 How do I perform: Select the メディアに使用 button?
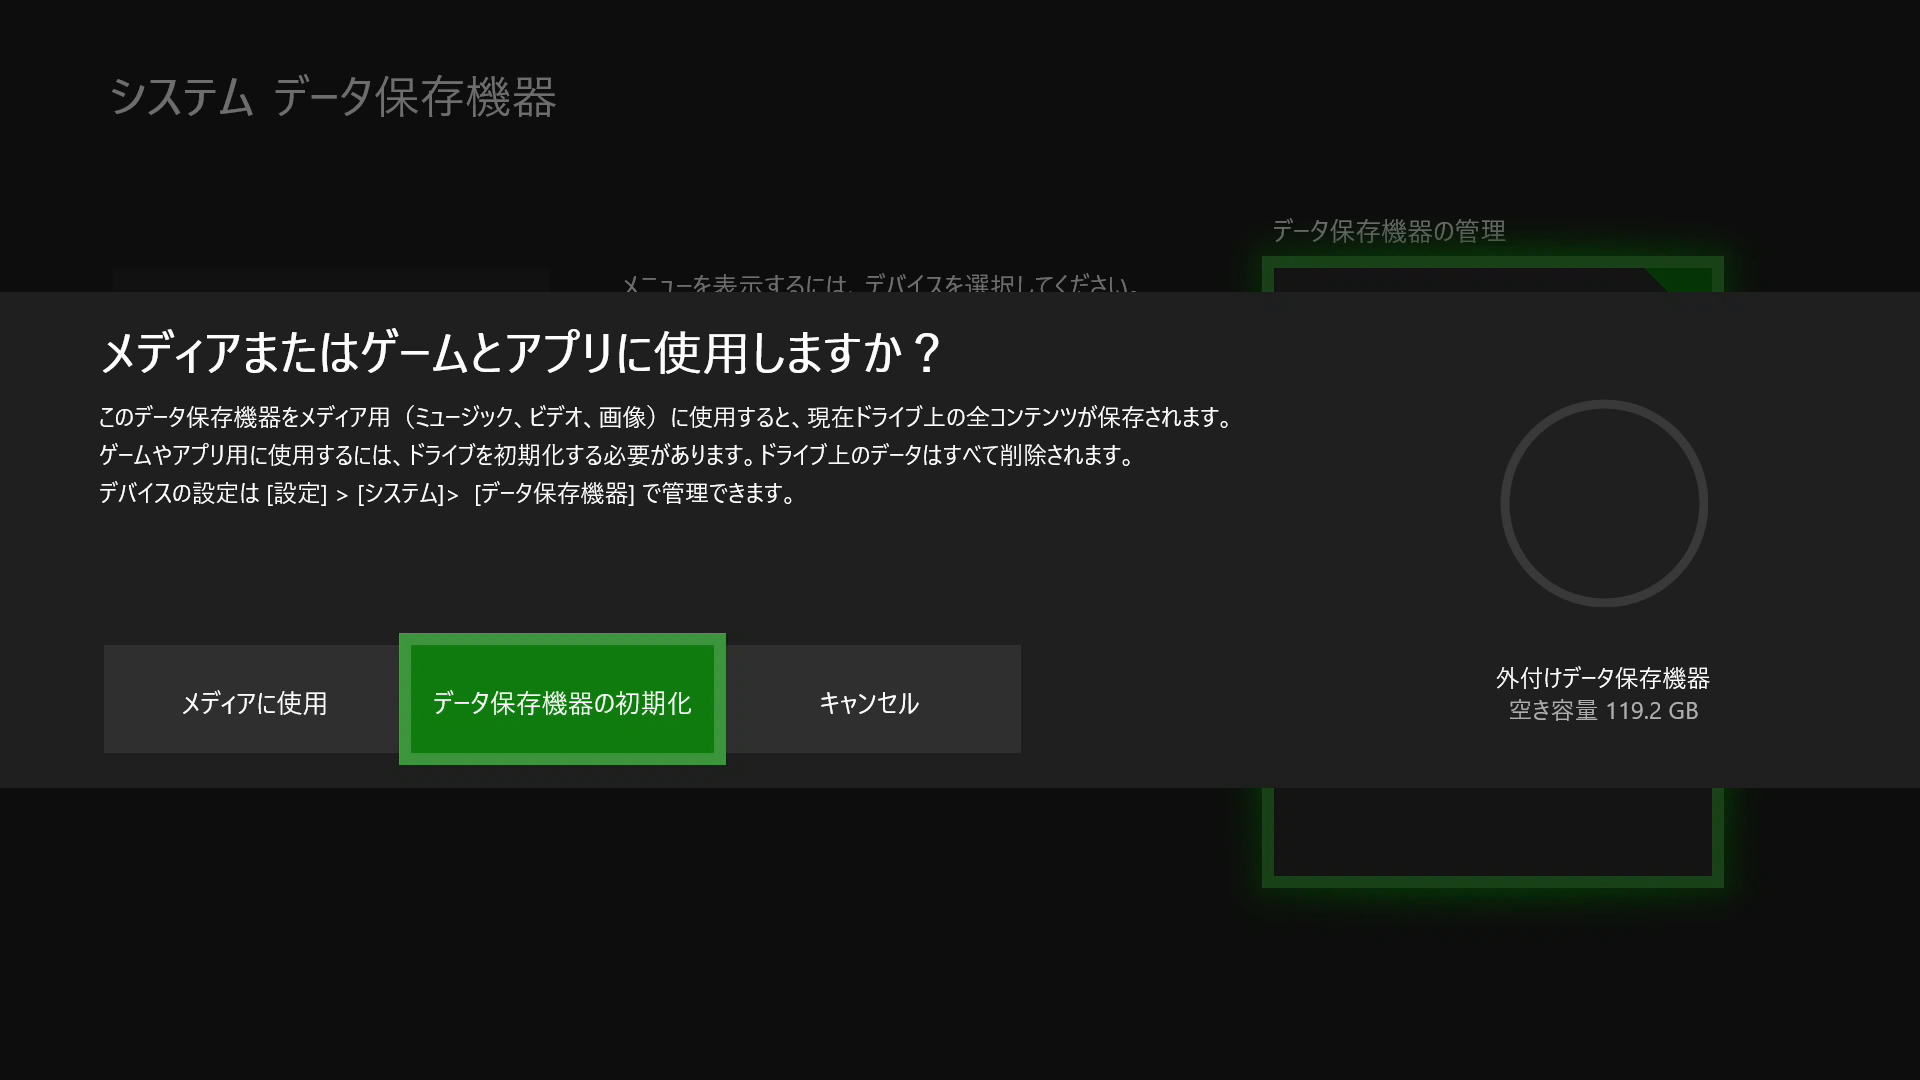[252, 699]
